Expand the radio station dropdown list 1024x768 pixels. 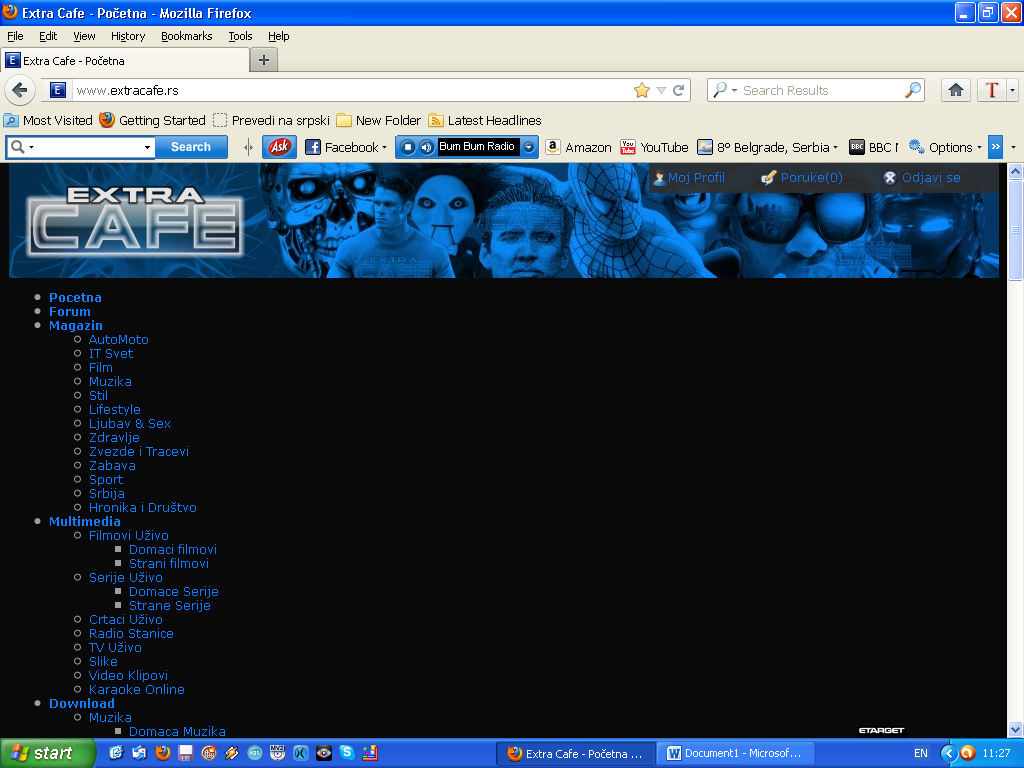coord(529,147)
